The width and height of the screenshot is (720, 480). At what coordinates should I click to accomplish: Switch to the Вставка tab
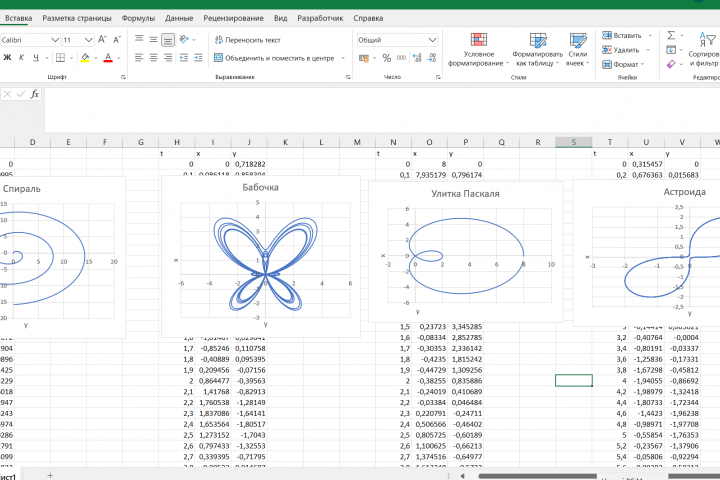coord(18,18)
